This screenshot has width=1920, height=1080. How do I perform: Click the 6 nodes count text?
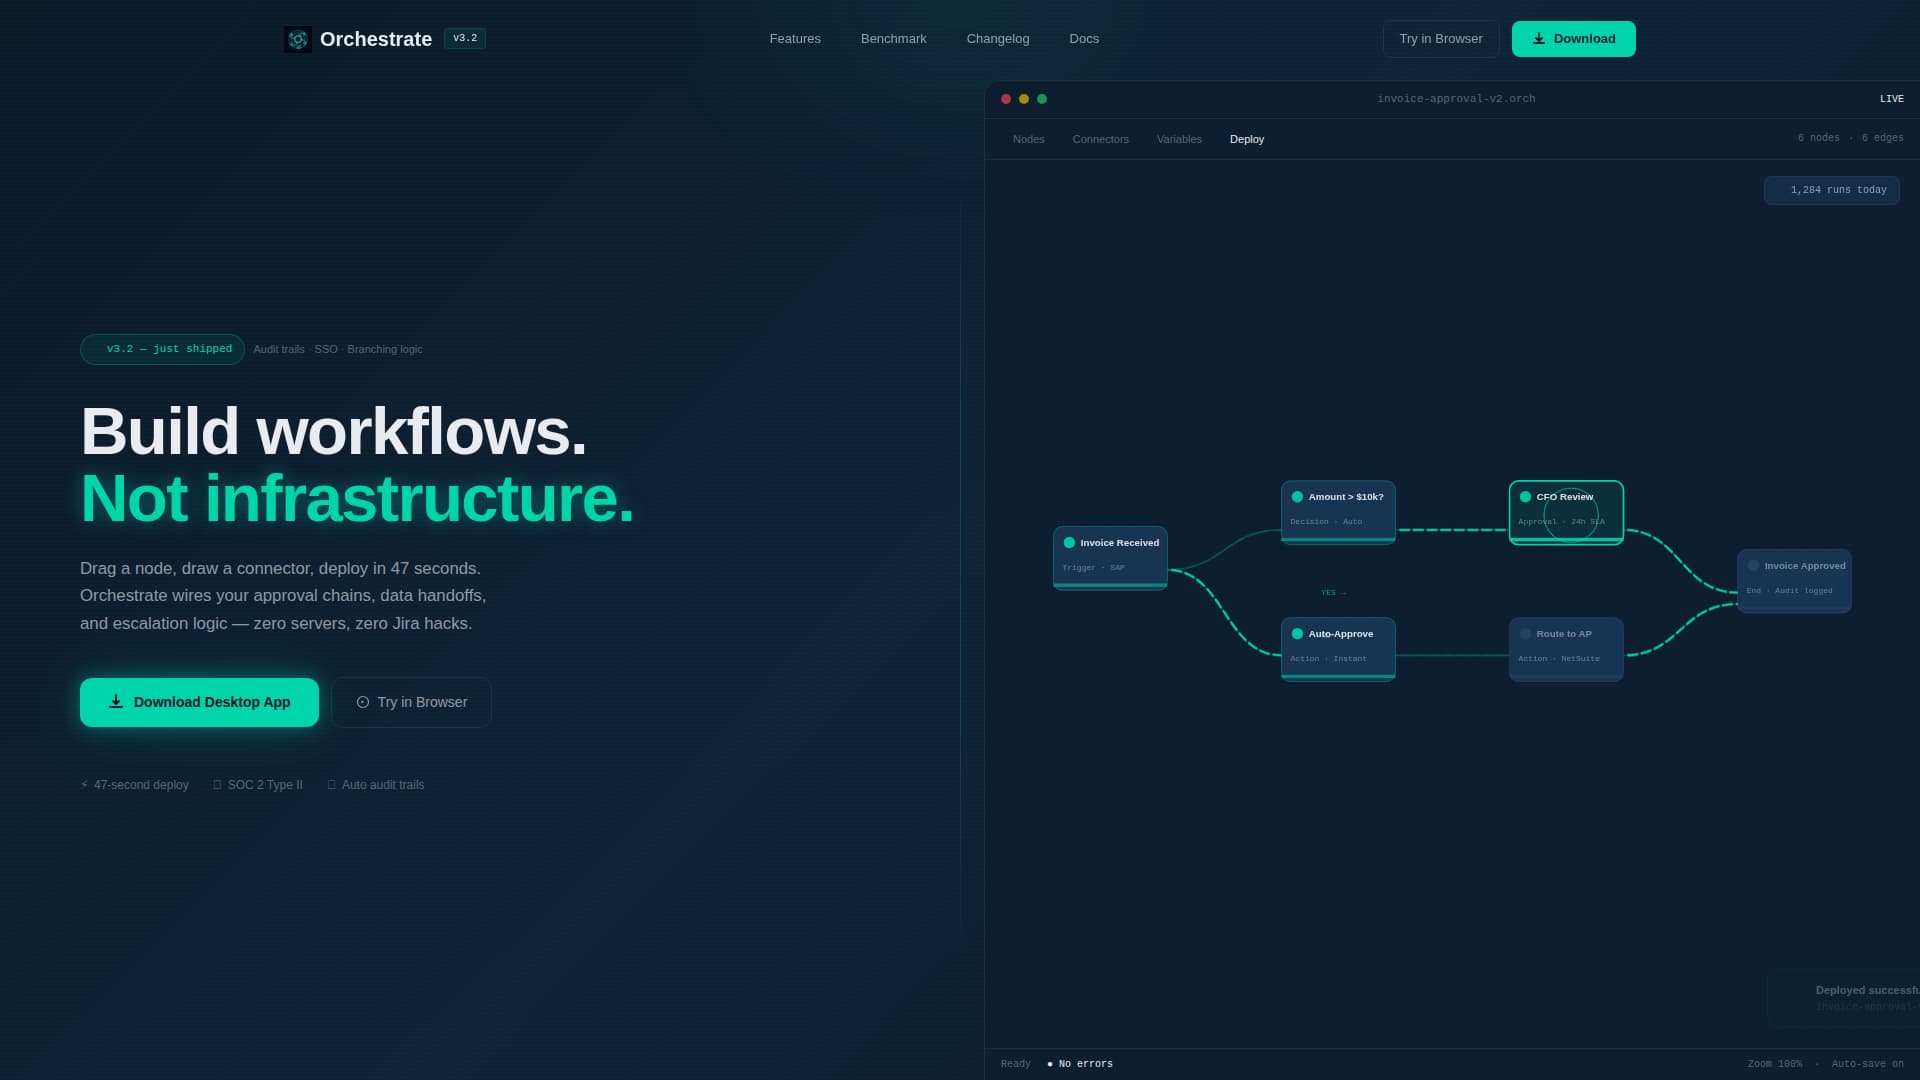[1818, 138]
